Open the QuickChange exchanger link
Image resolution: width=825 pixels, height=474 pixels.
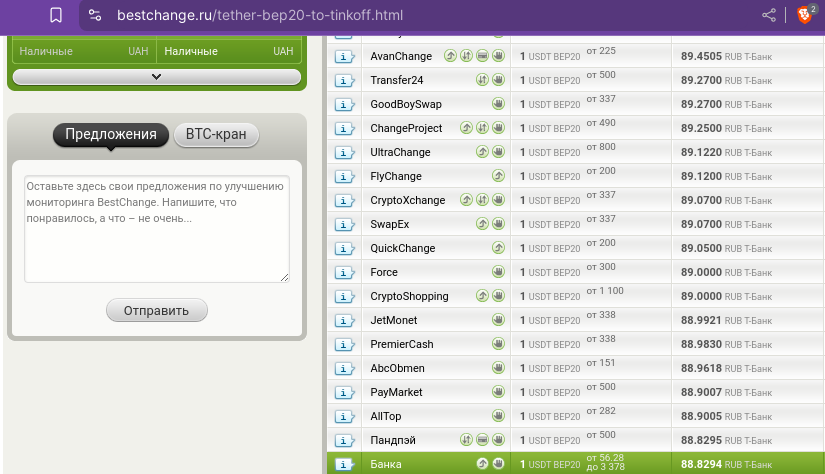pyautogui.click(x=403, y=248)
